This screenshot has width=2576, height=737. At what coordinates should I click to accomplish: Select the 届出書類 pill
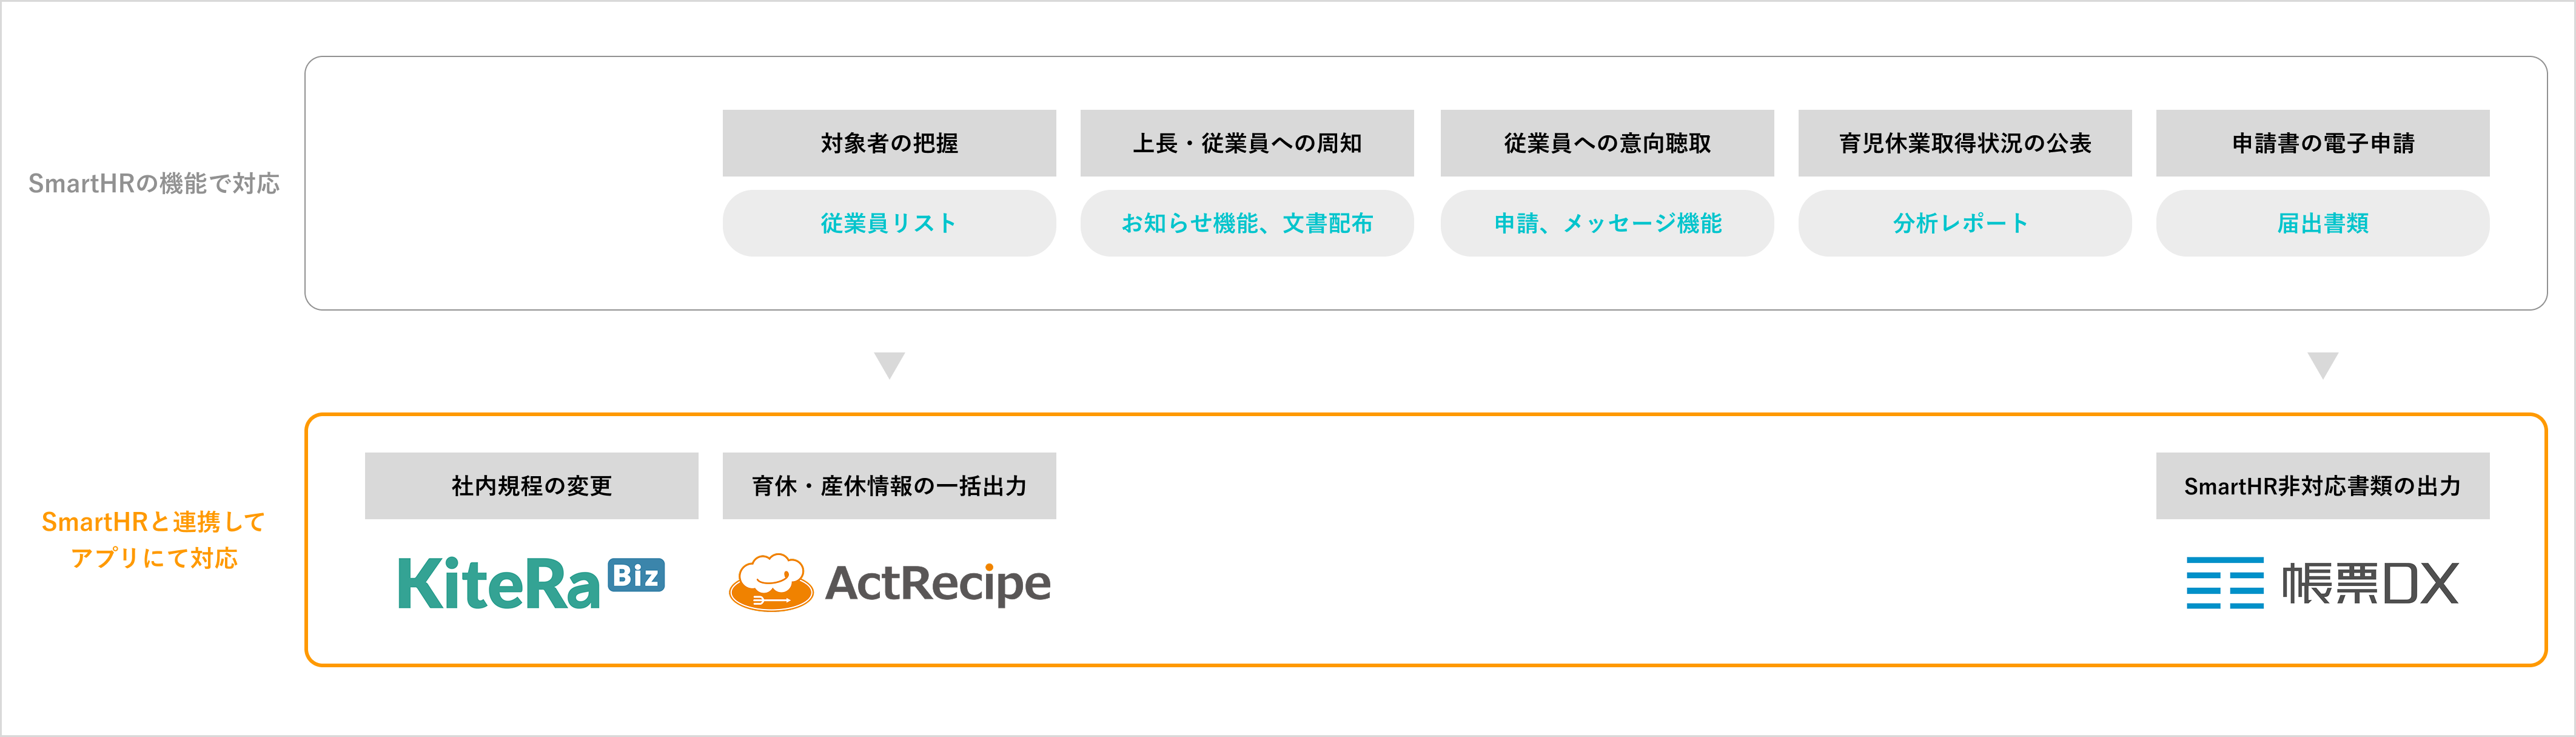[x=2322, y=223]
